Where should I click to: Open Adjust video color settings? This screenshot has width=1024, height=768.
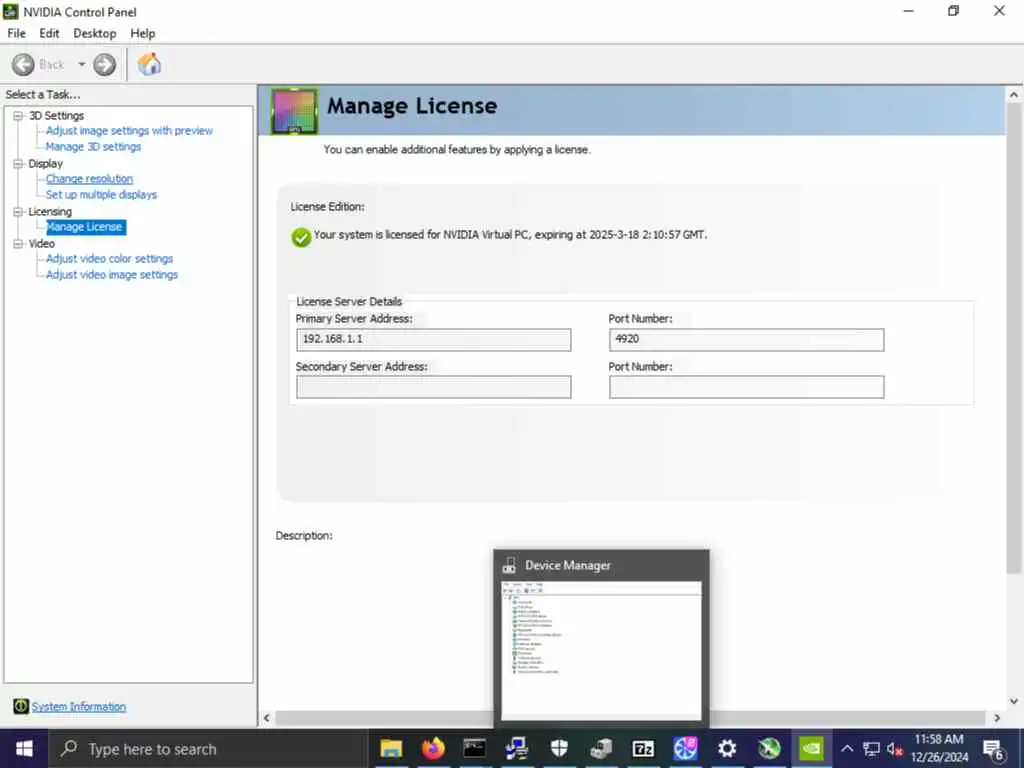[x=109, y=259]
